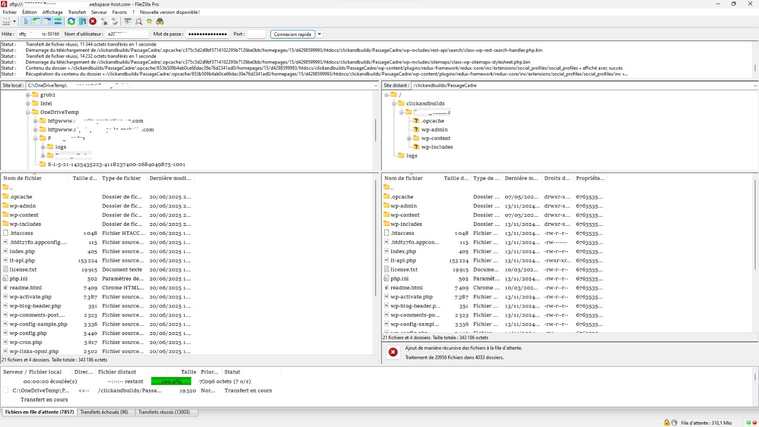Open the Transfert menu

point(77,12)
